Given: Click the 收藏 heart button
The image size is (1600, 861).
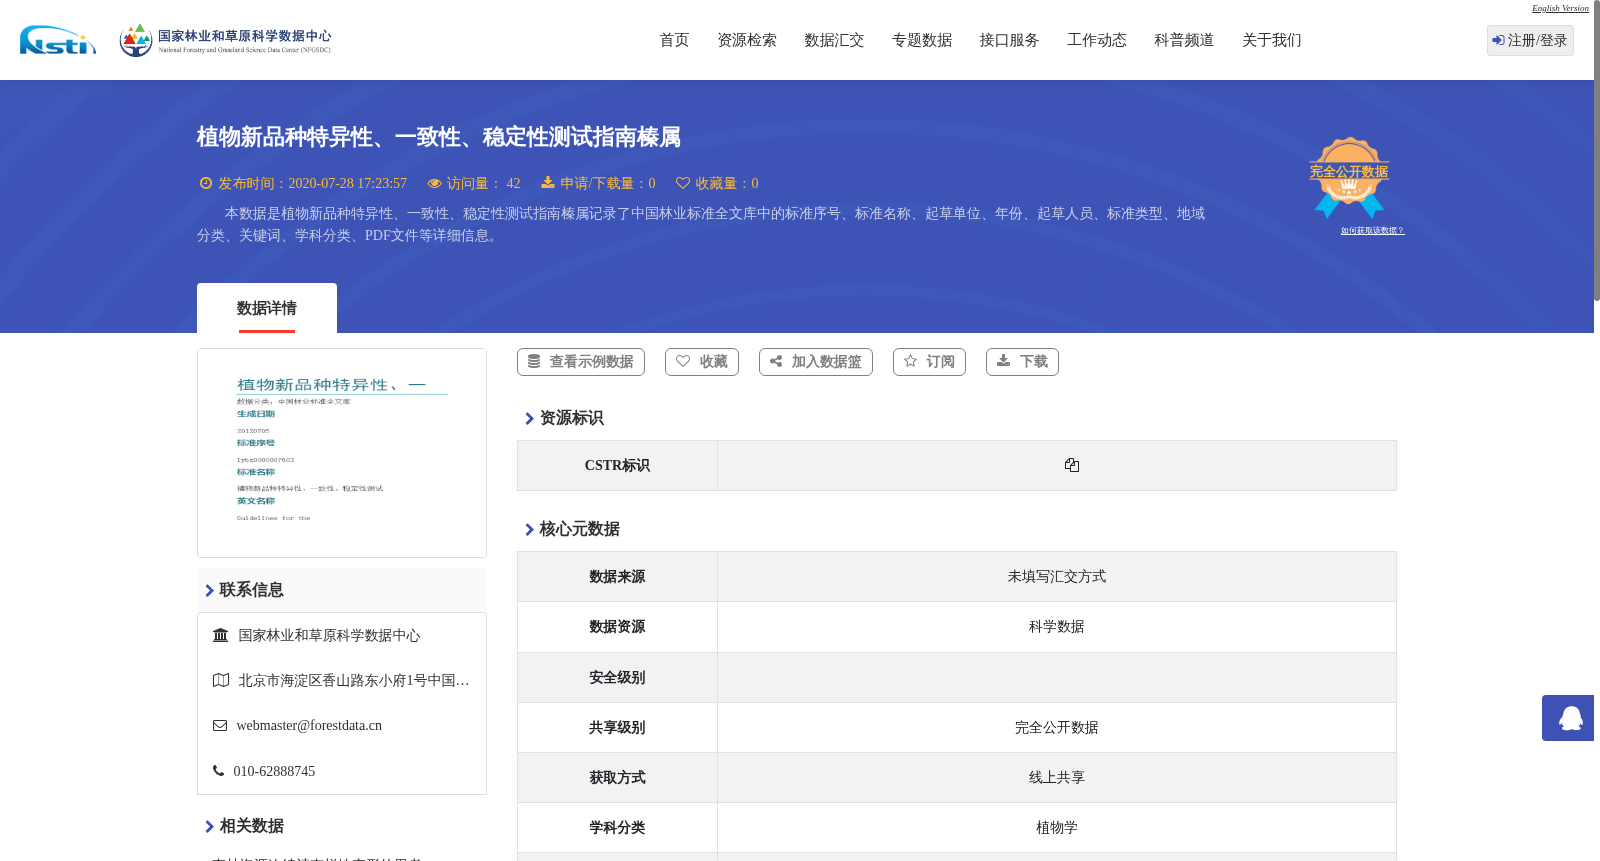Looking at the screenshot, I should point(702,362).
